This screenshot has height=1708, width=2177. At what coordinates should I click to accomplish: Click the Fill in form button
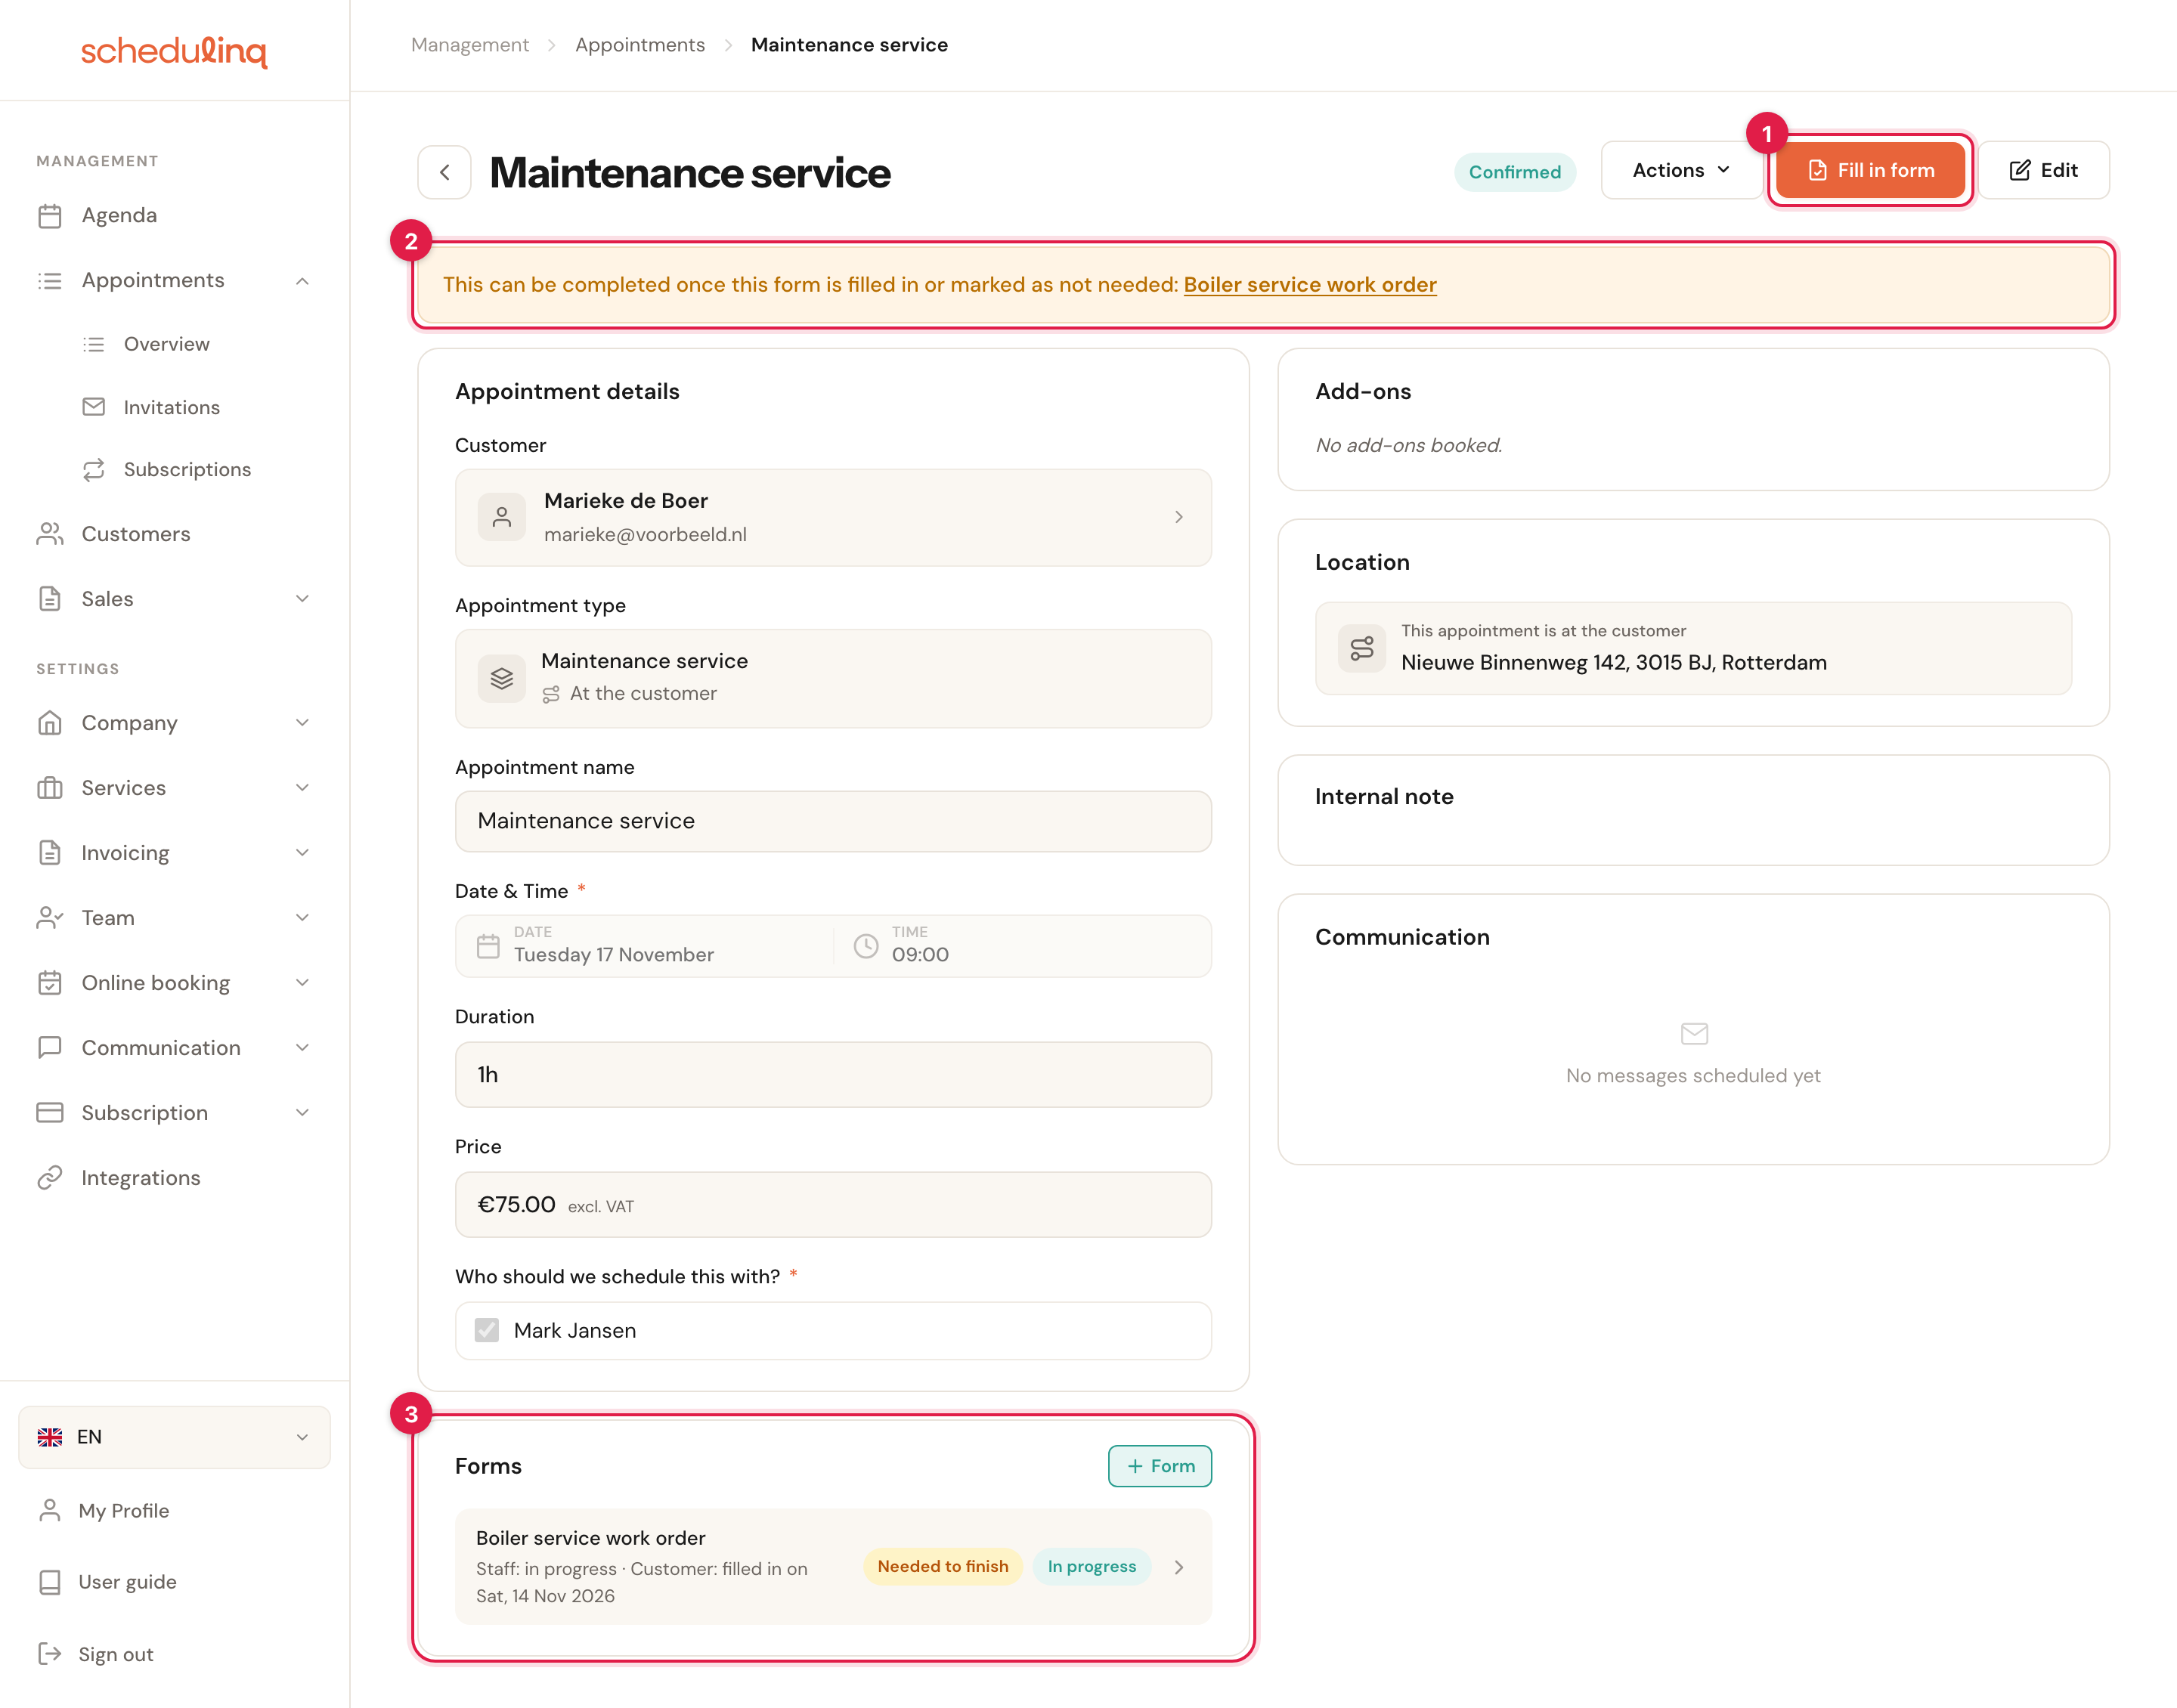pos(1871,170)
